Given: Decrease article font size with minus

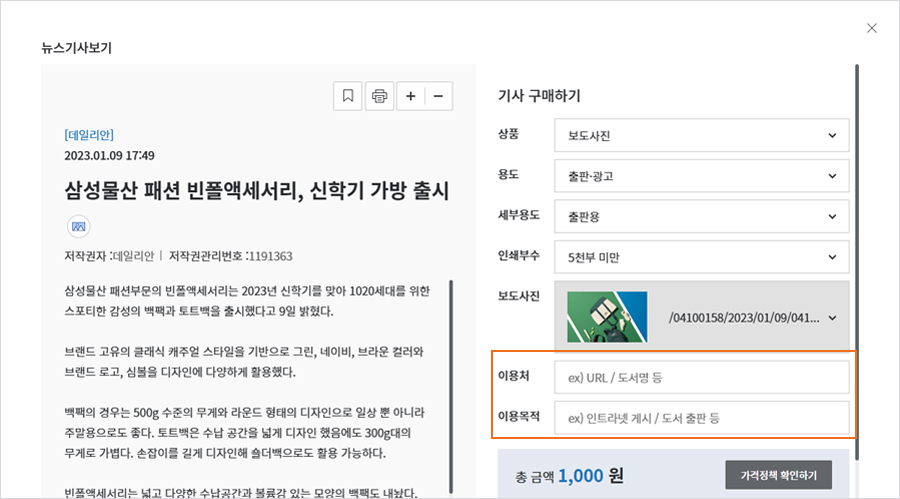Looking at the screenshot, I should [x=439, y=96].
